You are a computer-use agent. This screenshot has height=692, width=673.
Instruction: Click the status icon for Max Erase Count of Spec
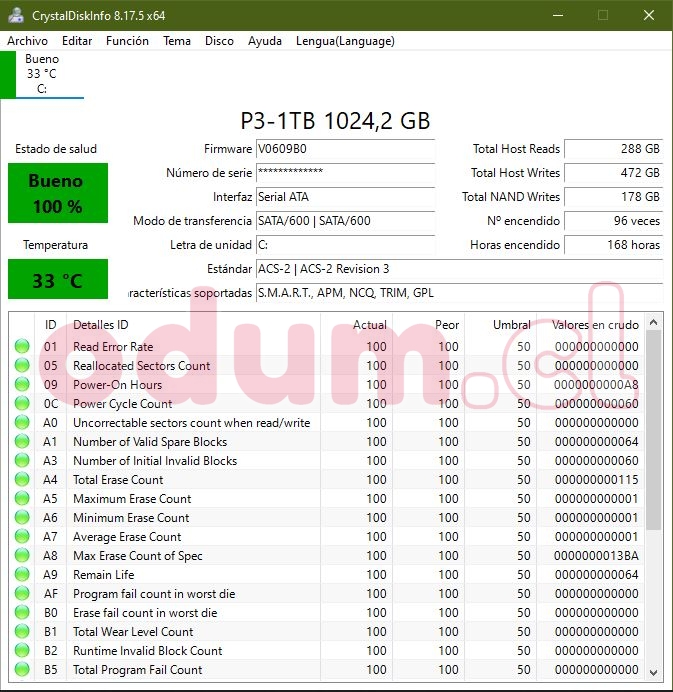[x=22, y=556]
